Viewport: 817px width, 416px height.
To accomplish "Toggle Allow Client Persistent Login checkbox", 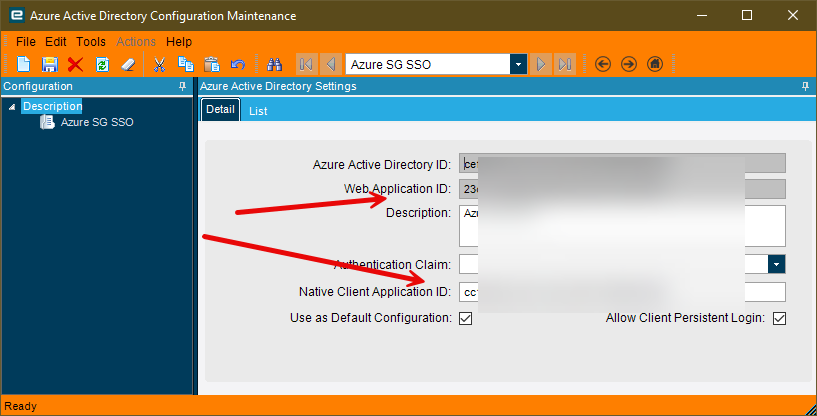I will click(x=779, y=318).
